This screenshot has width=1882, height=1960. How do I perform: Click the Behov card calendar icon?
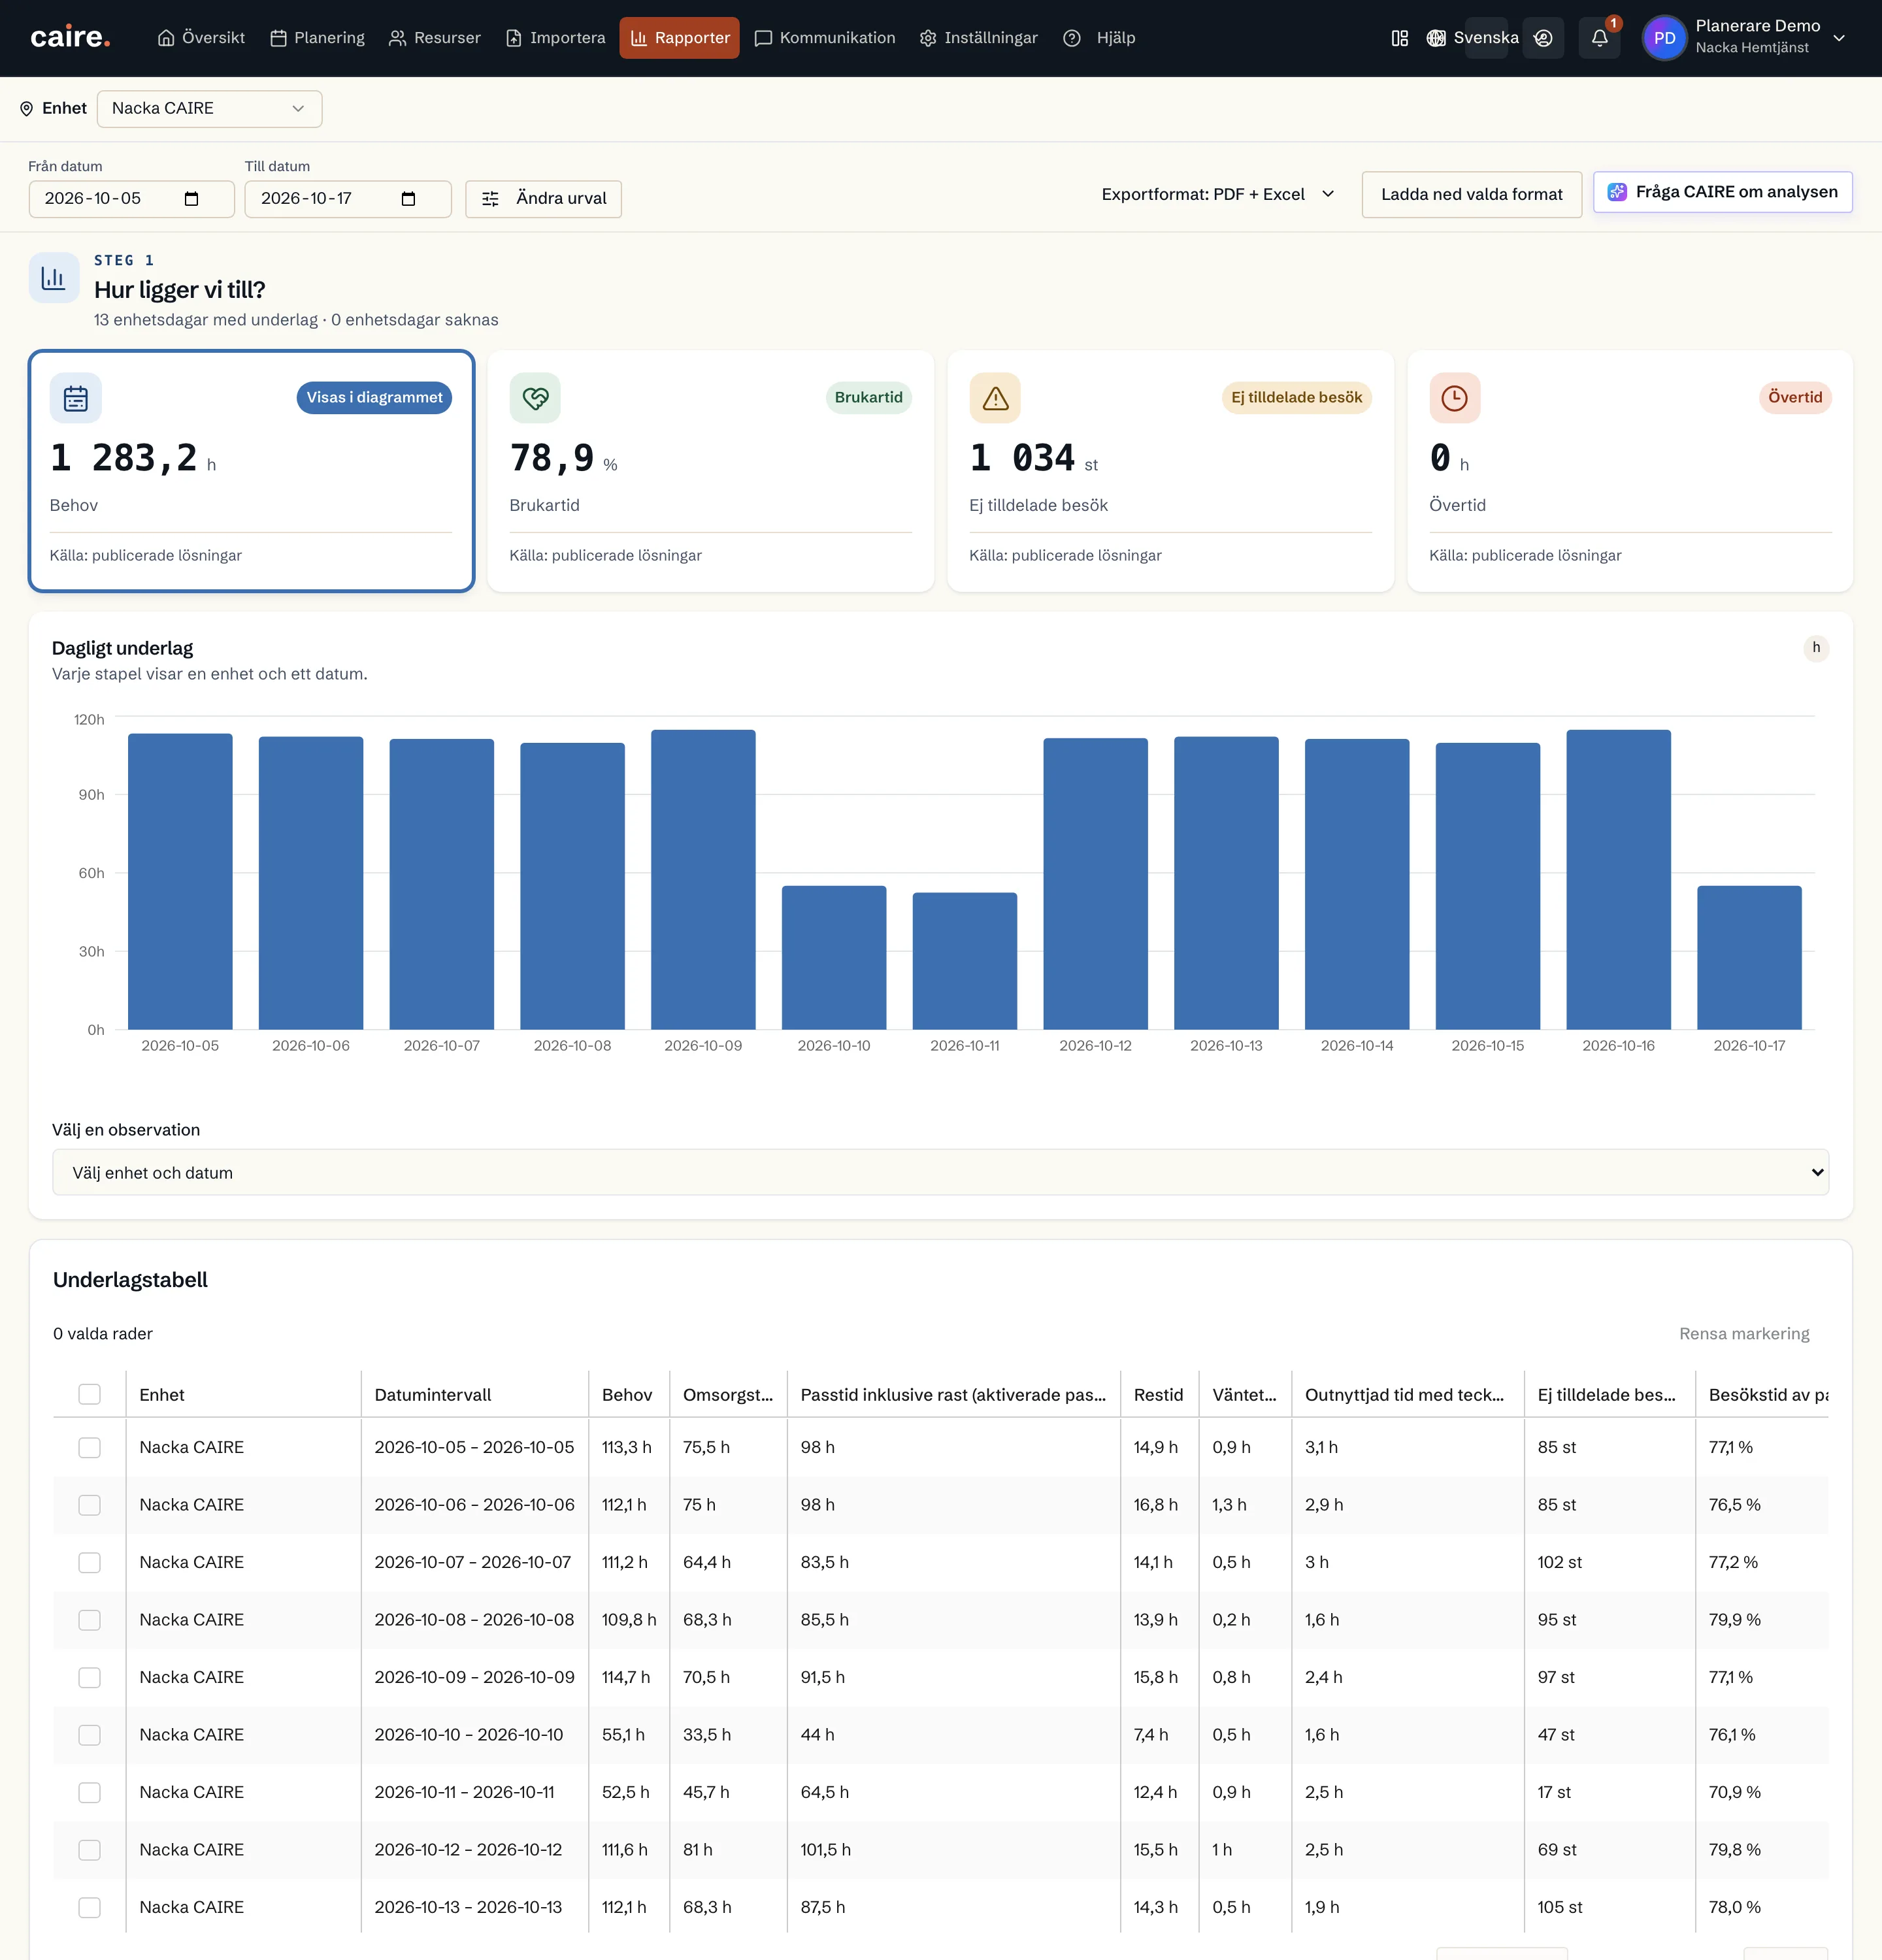[76, 398]
